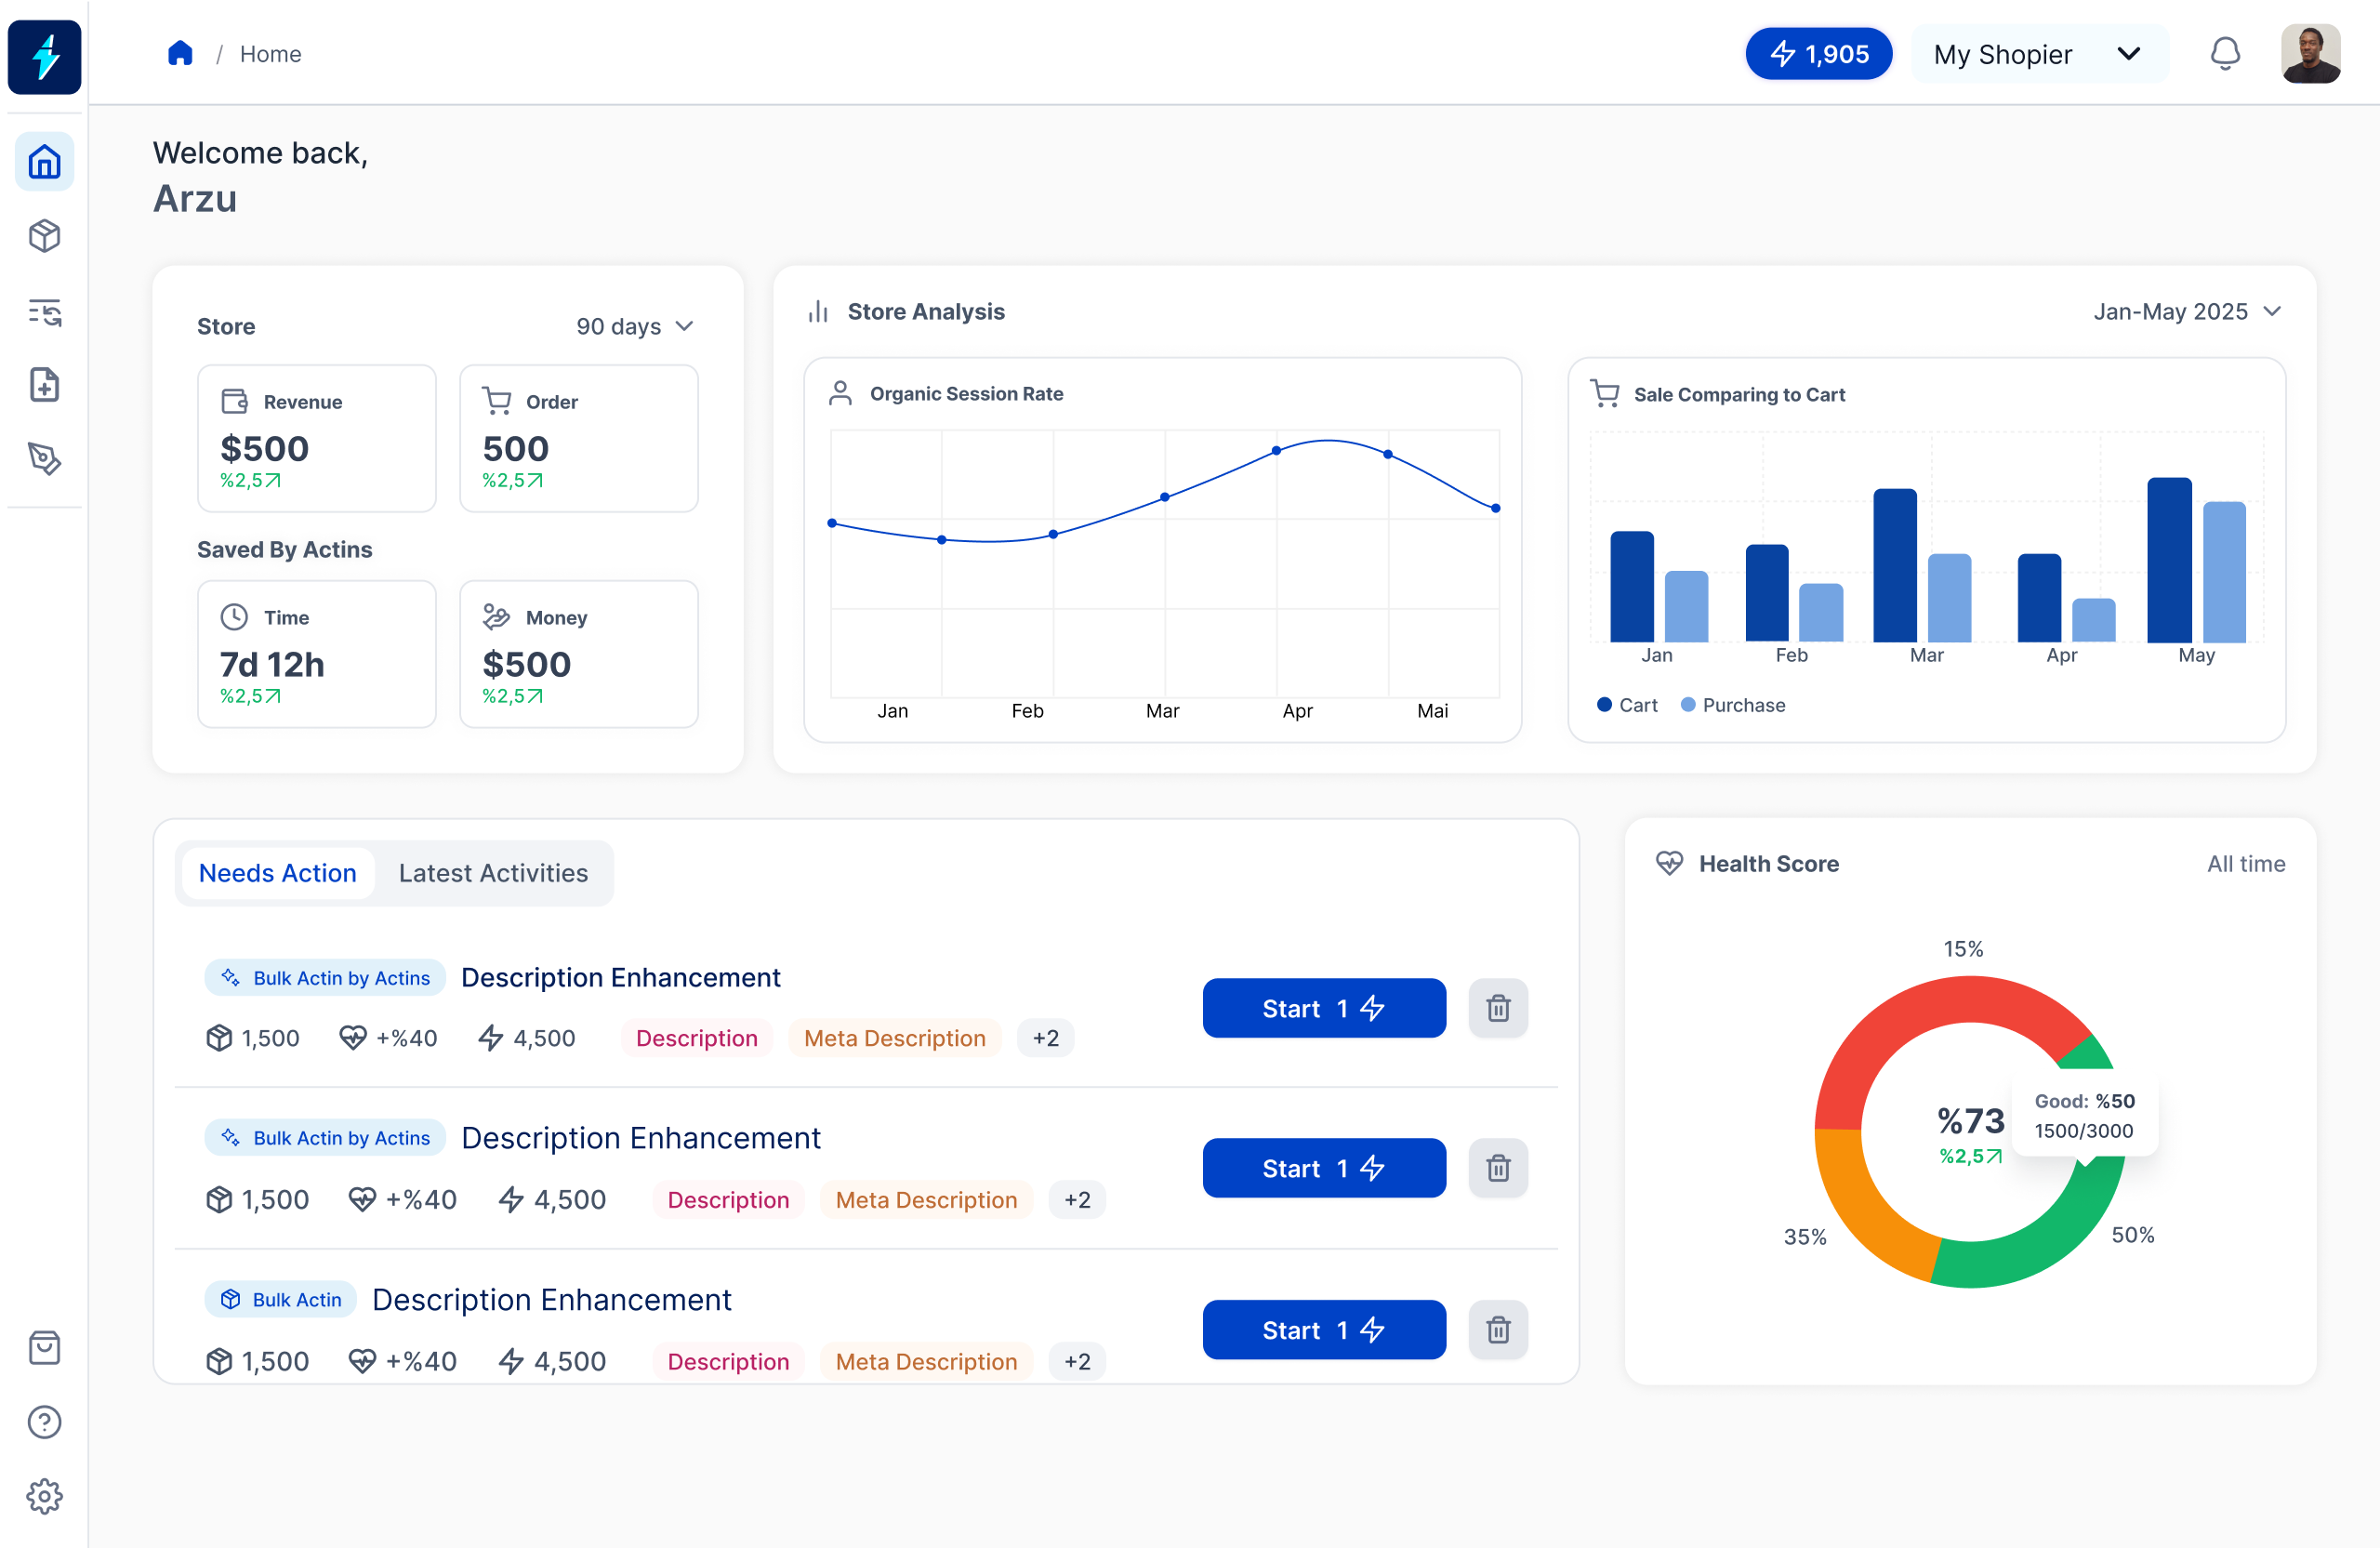2380x1548 pixels.
Task: Open the shopping bag sidebar icon
Action: pyautogui.click(x=44, y=1348)
